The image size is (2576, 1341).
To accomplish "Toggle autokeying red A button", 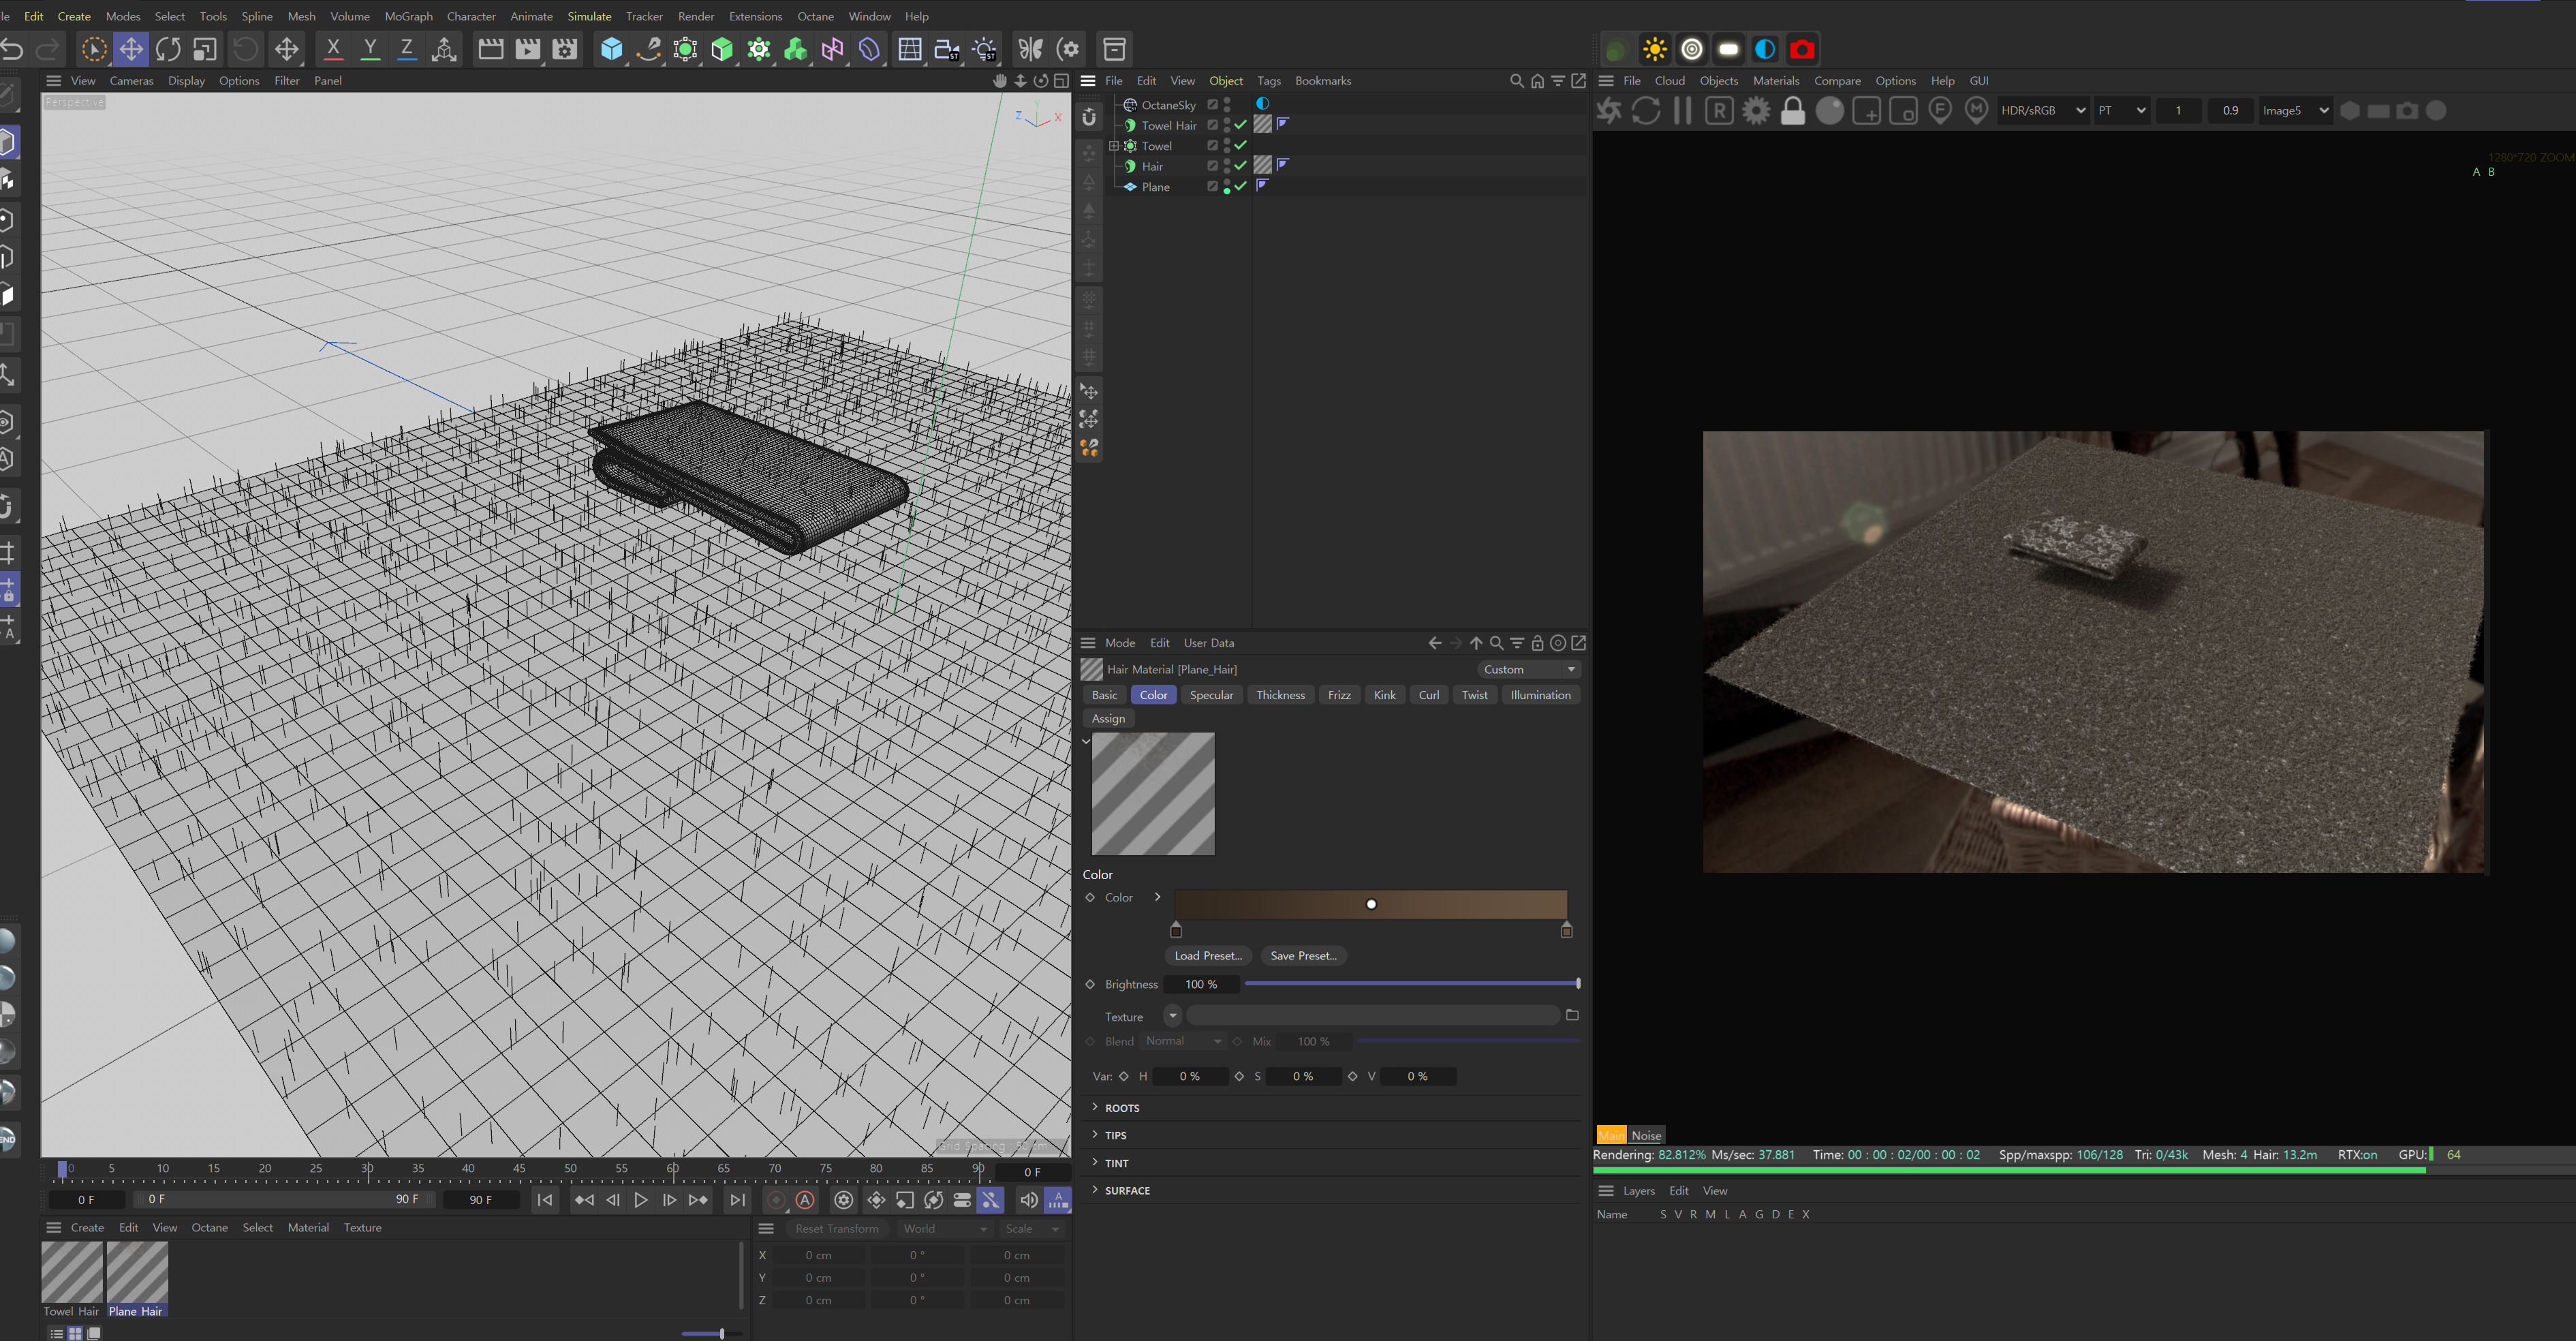I will point(805,1199).
